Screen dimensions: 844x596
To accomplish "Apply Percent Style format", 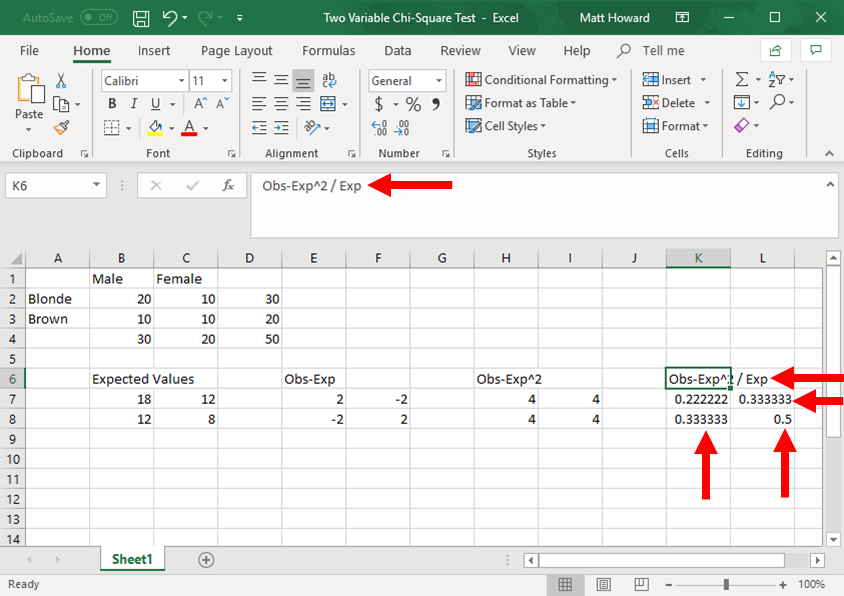I will [413, 104].
